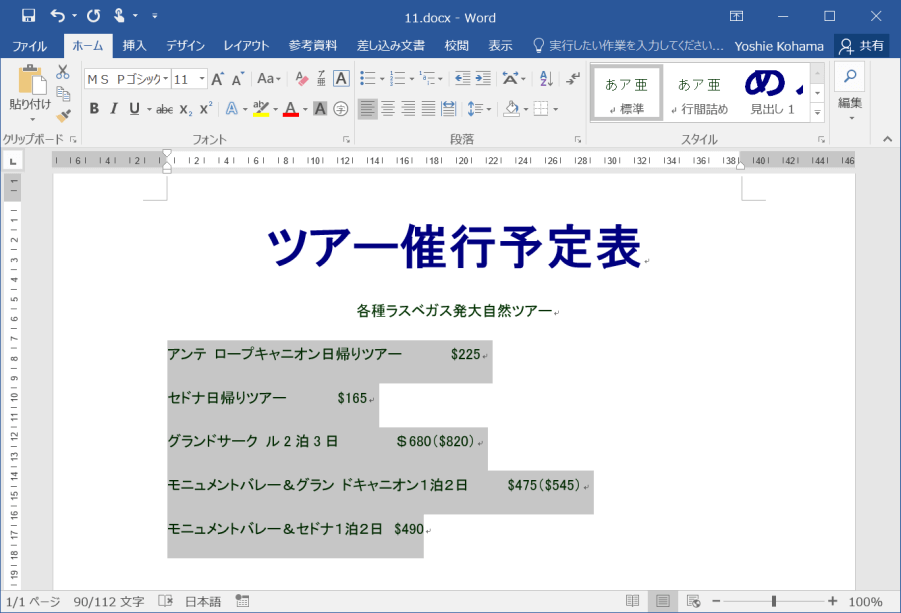The image size is (901, 613).
Task: Copy selection with the copy icon
Action: tap(63, 94)
